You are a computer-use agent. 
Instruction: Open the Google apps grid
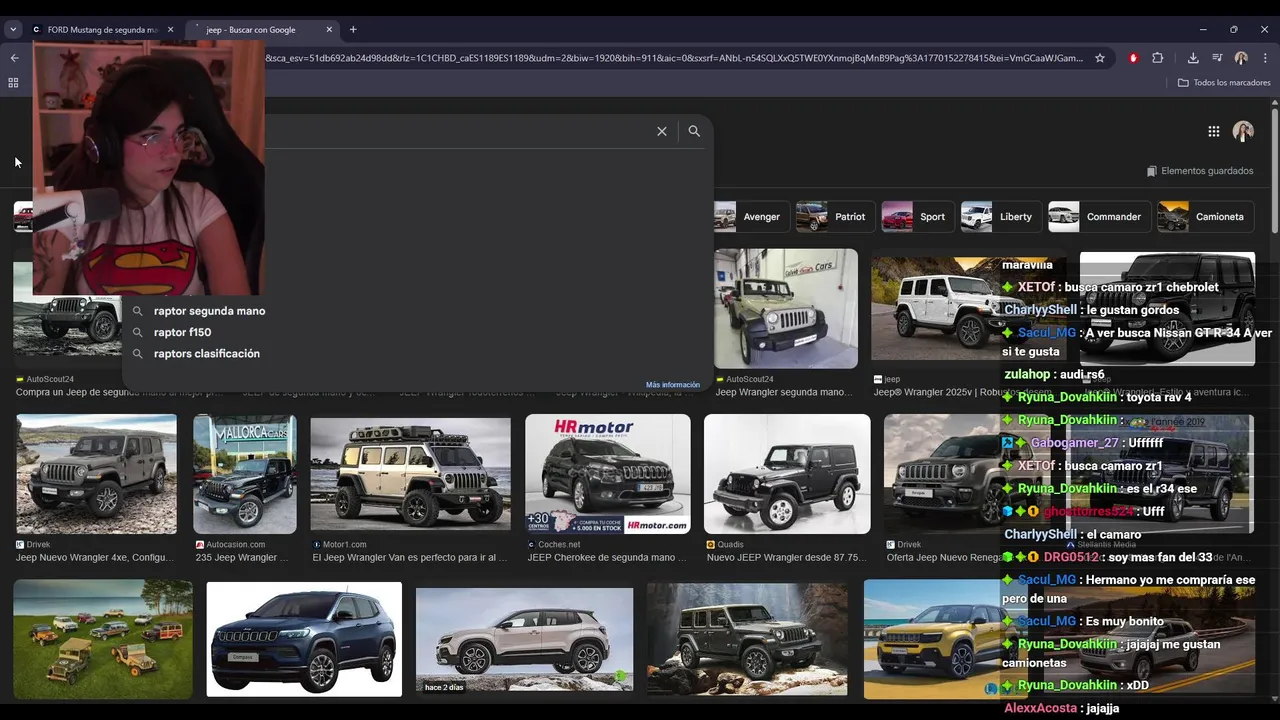pos(1213,131)
